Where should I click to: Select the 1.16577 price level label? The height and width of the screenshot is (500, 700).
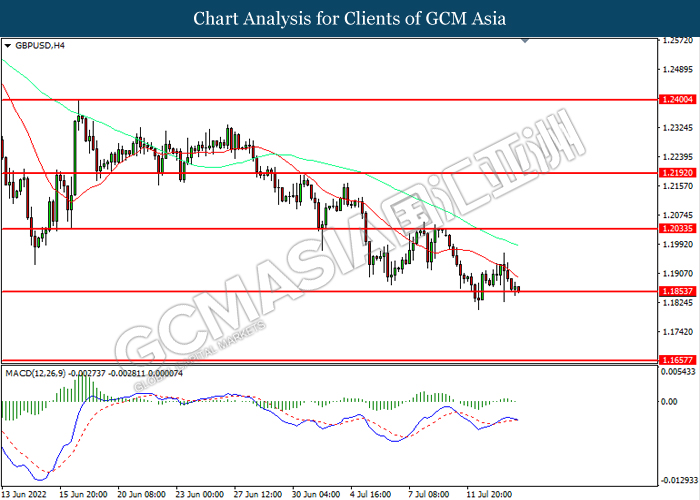pyautogui.click(x=678, y=360)
